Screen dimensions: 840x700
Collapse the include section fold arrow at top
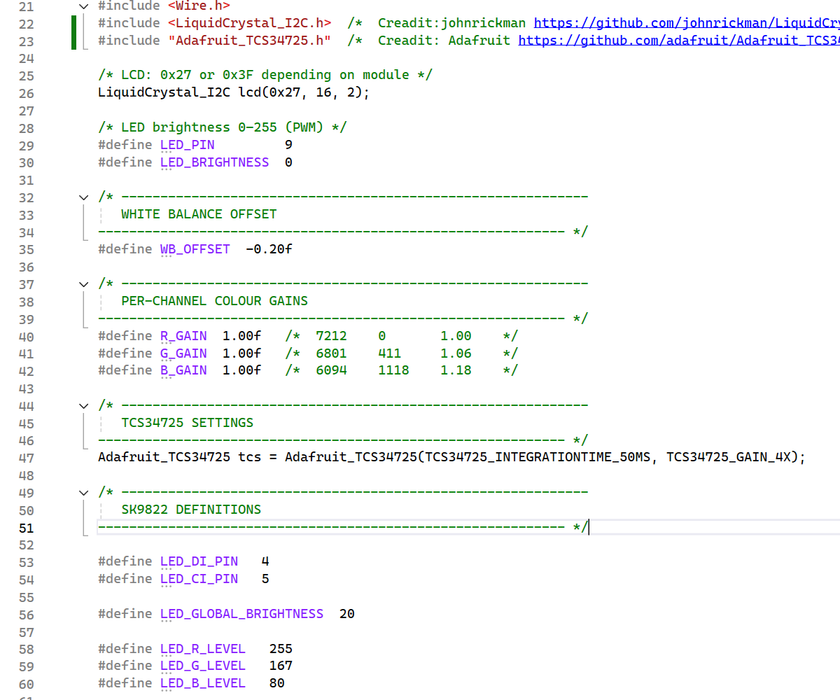83,5
